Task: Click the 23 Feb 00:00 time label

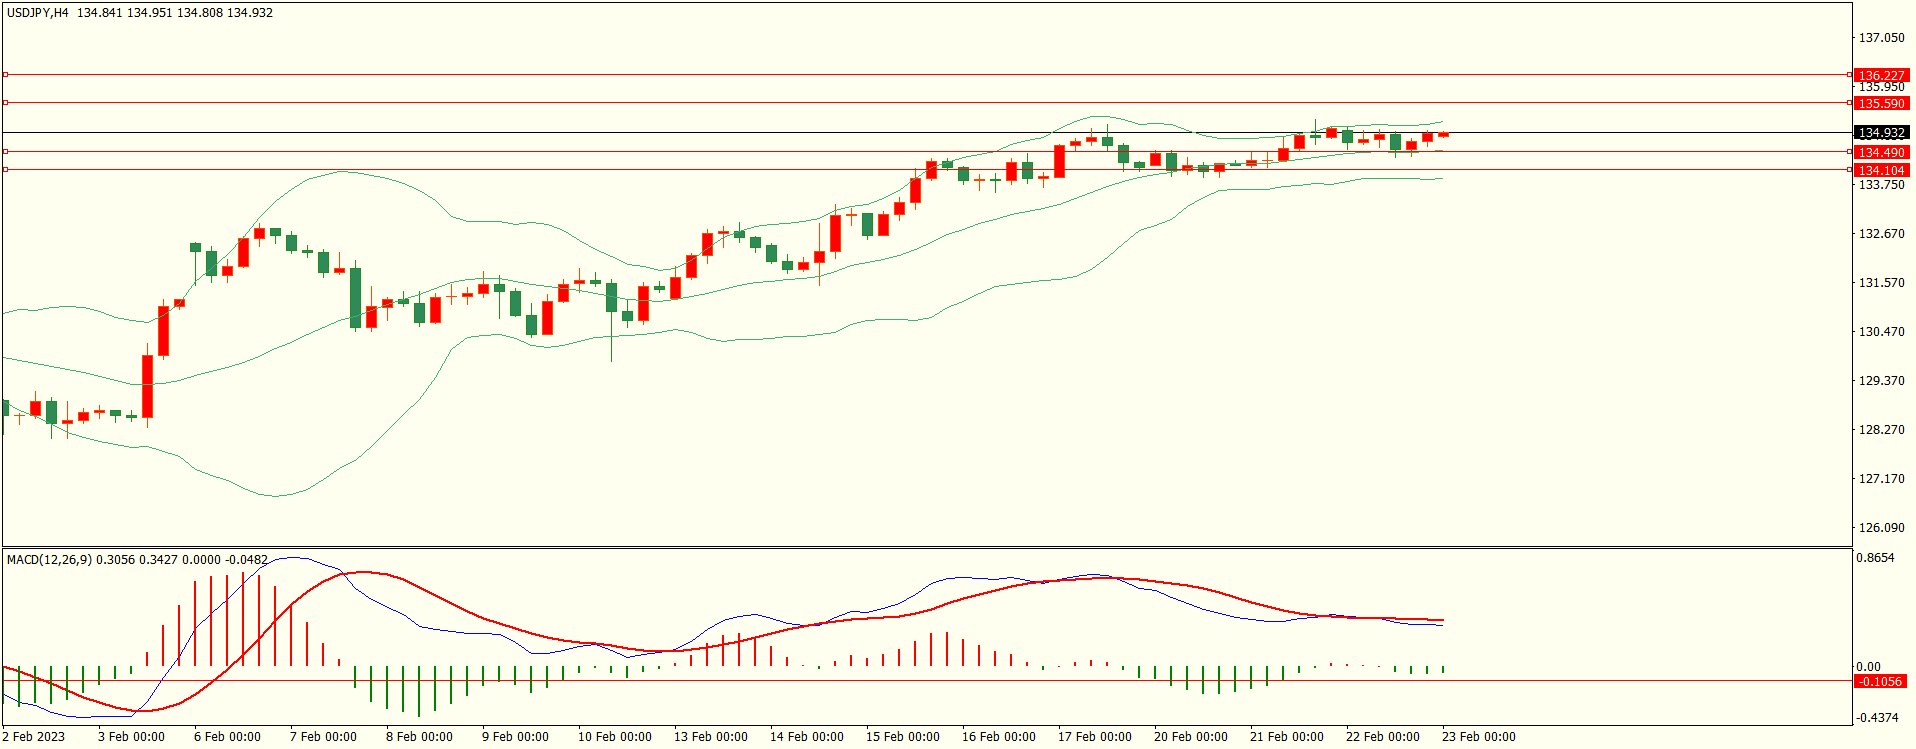Action: click(x=1478, y=737)
